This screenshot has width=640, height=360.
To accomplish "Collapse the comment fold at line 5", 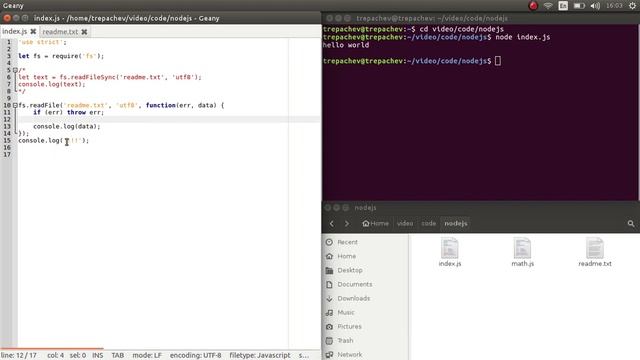I will click(x=15, y=70).
